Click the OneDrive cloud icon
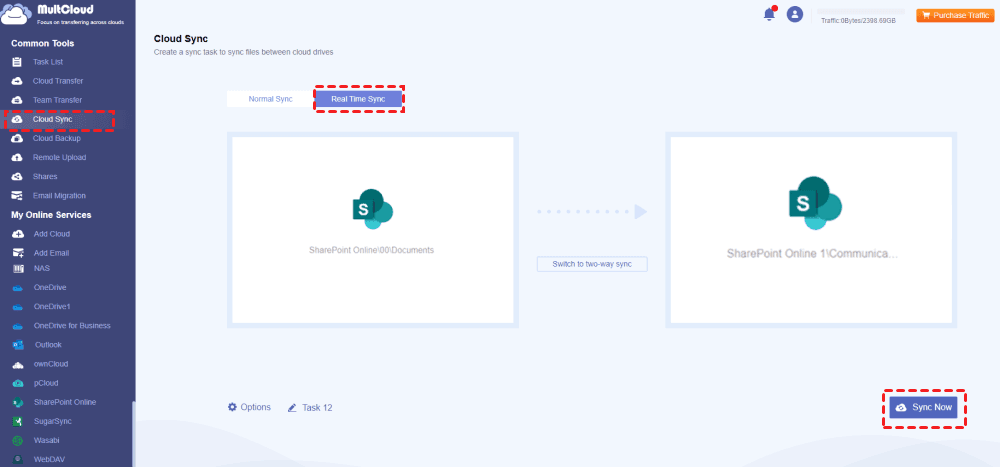1000x467 pixels. [x=18, y=288]
